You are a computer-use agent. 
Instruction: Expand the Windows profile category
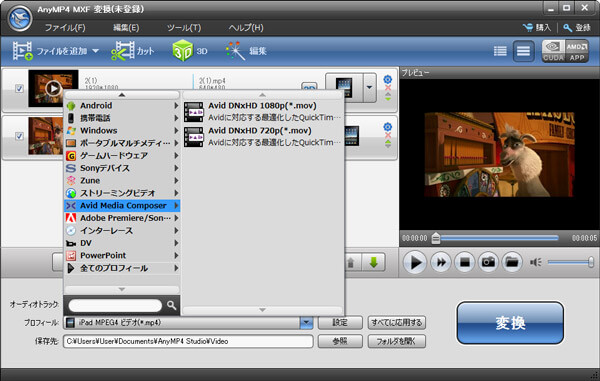point(122,130)
